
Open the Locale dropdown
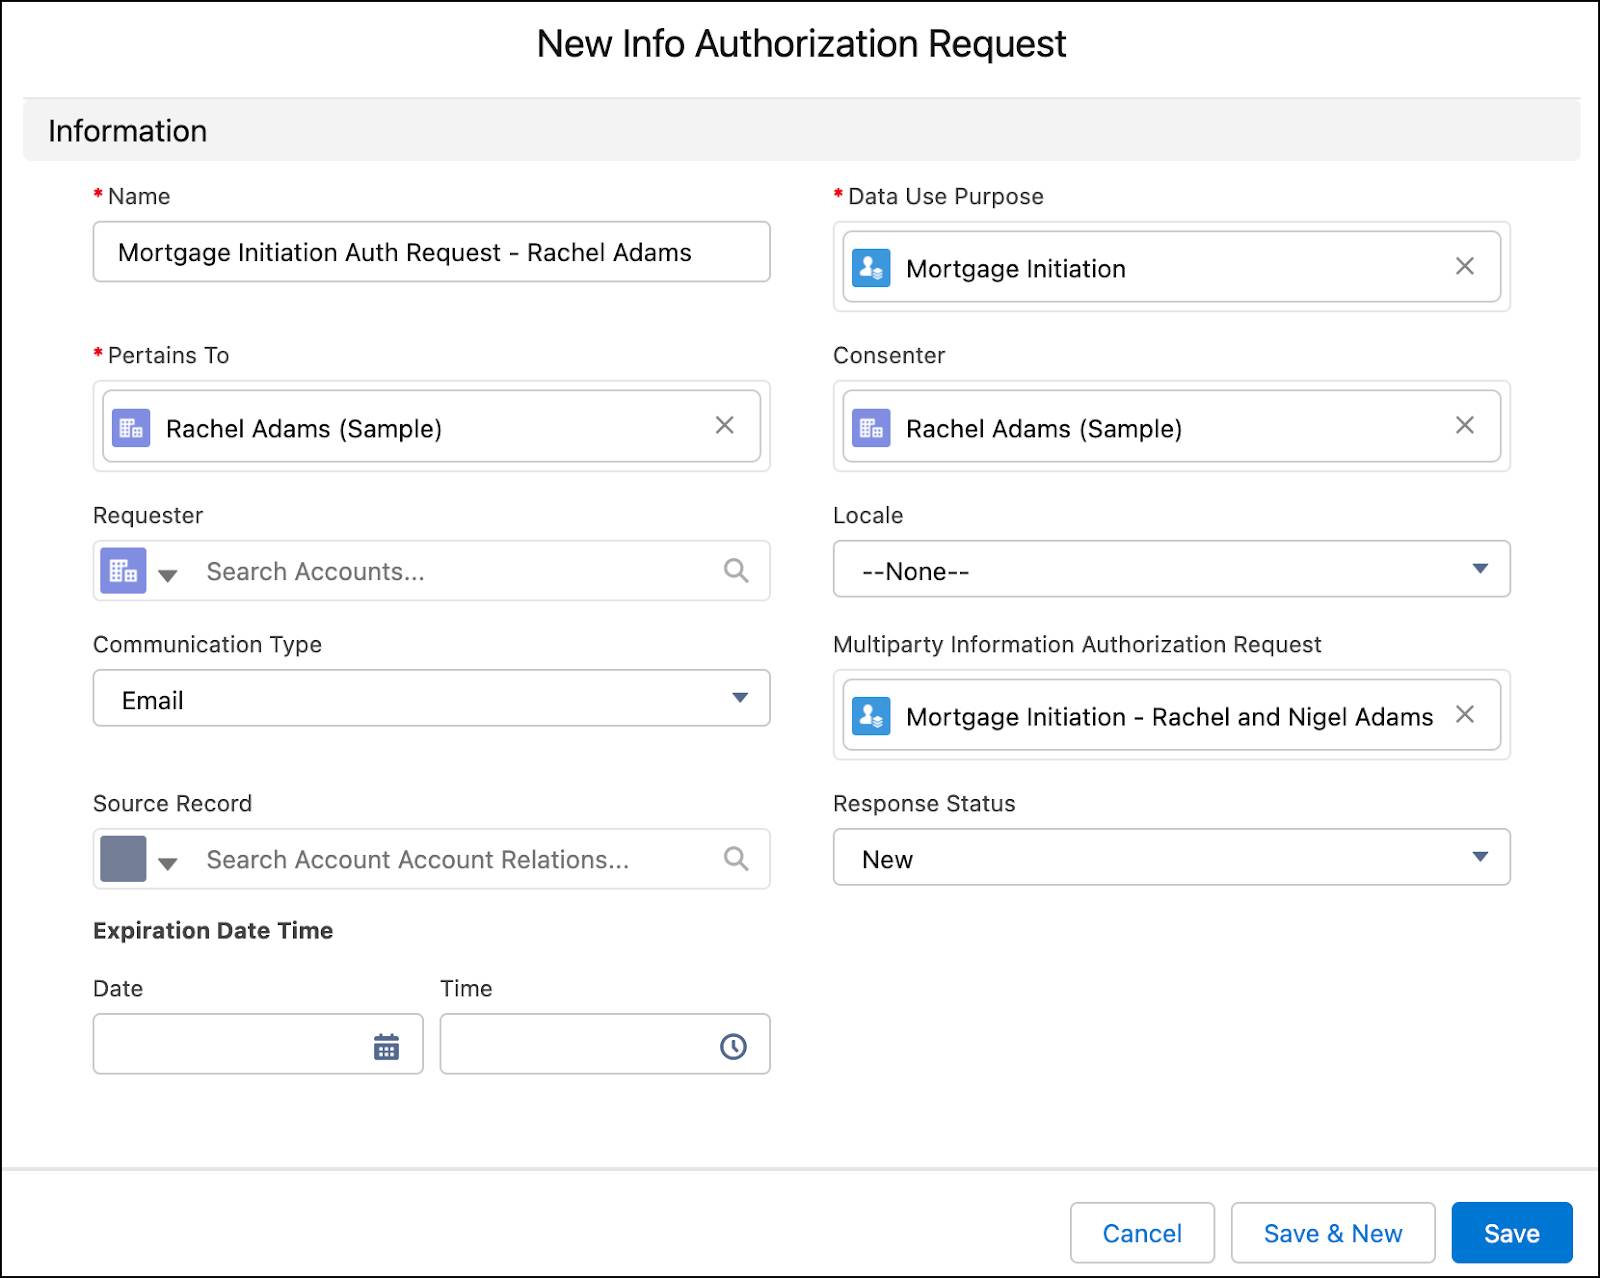[1482, 569]
